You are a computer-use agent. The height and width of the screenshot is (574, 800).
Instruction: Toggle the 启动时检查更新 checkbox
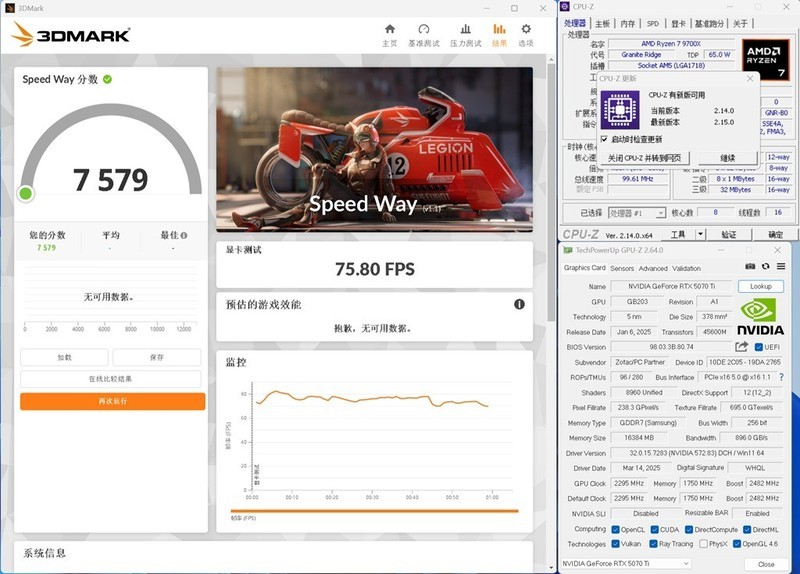[x=604, y=139]
